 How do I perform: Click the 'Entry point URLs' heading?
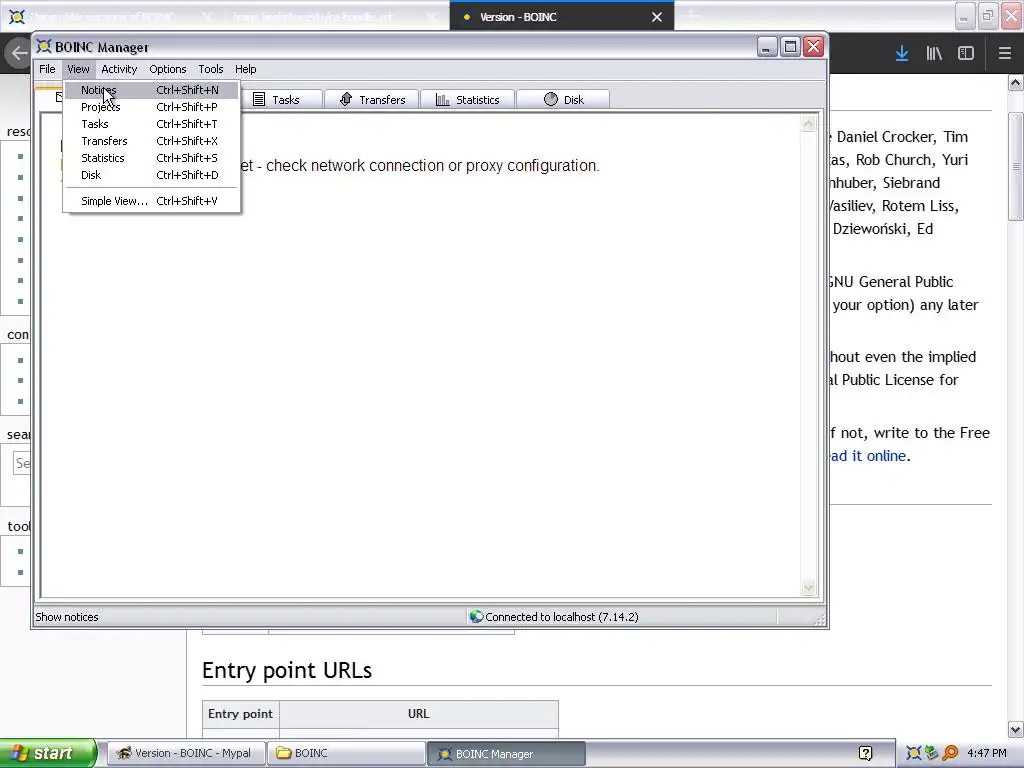click(x=287, y=671)
